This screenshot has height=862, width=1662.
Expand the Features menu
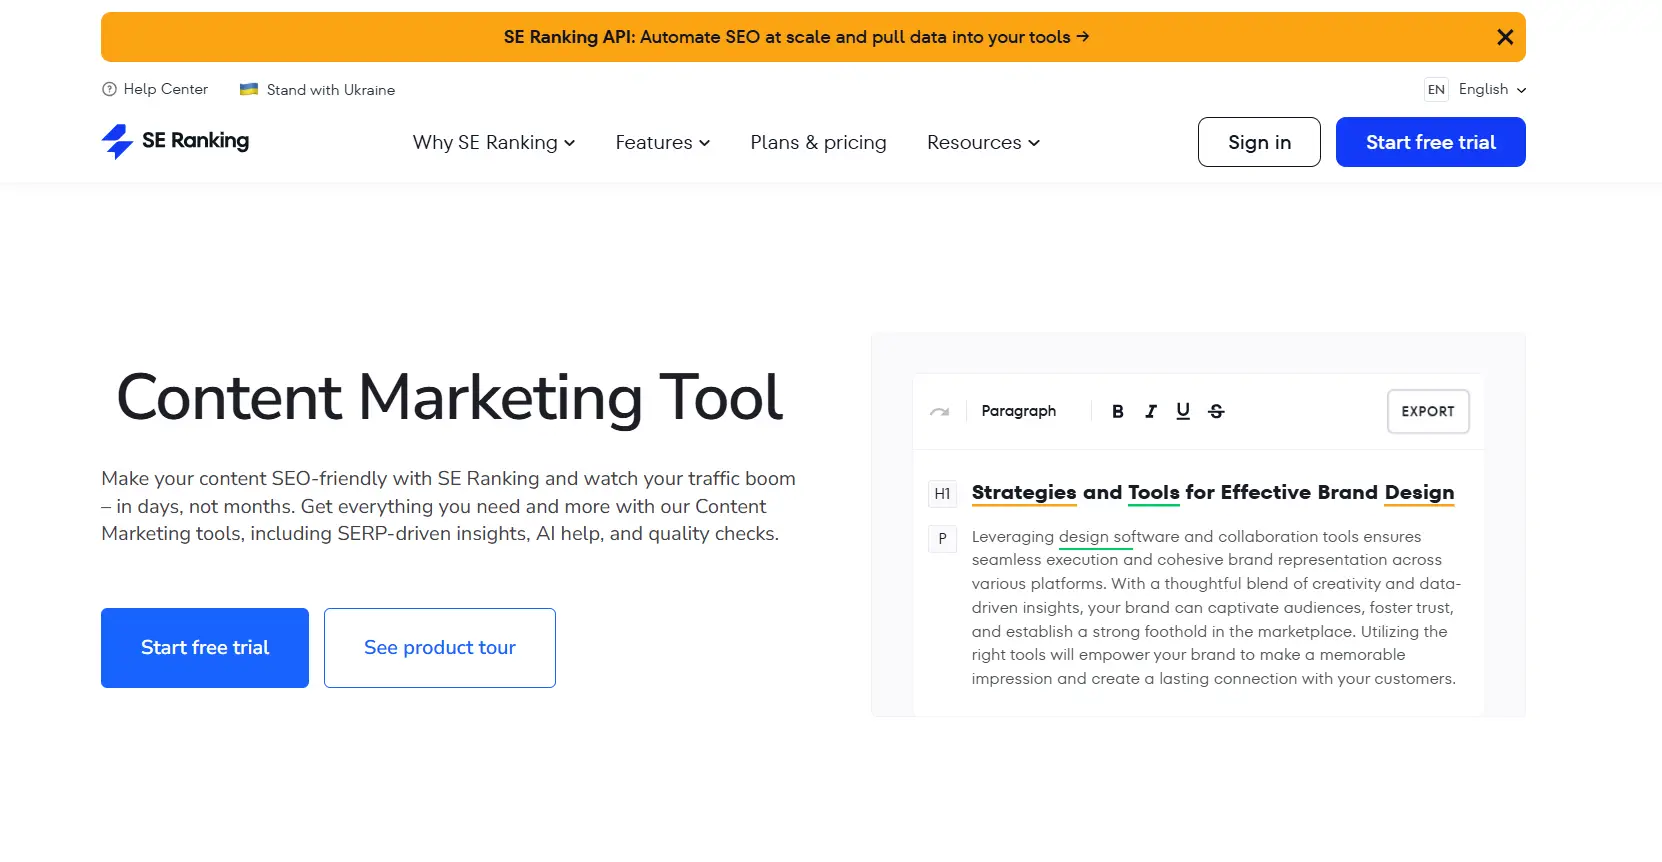pyautogui.click(x=662, y=142)
